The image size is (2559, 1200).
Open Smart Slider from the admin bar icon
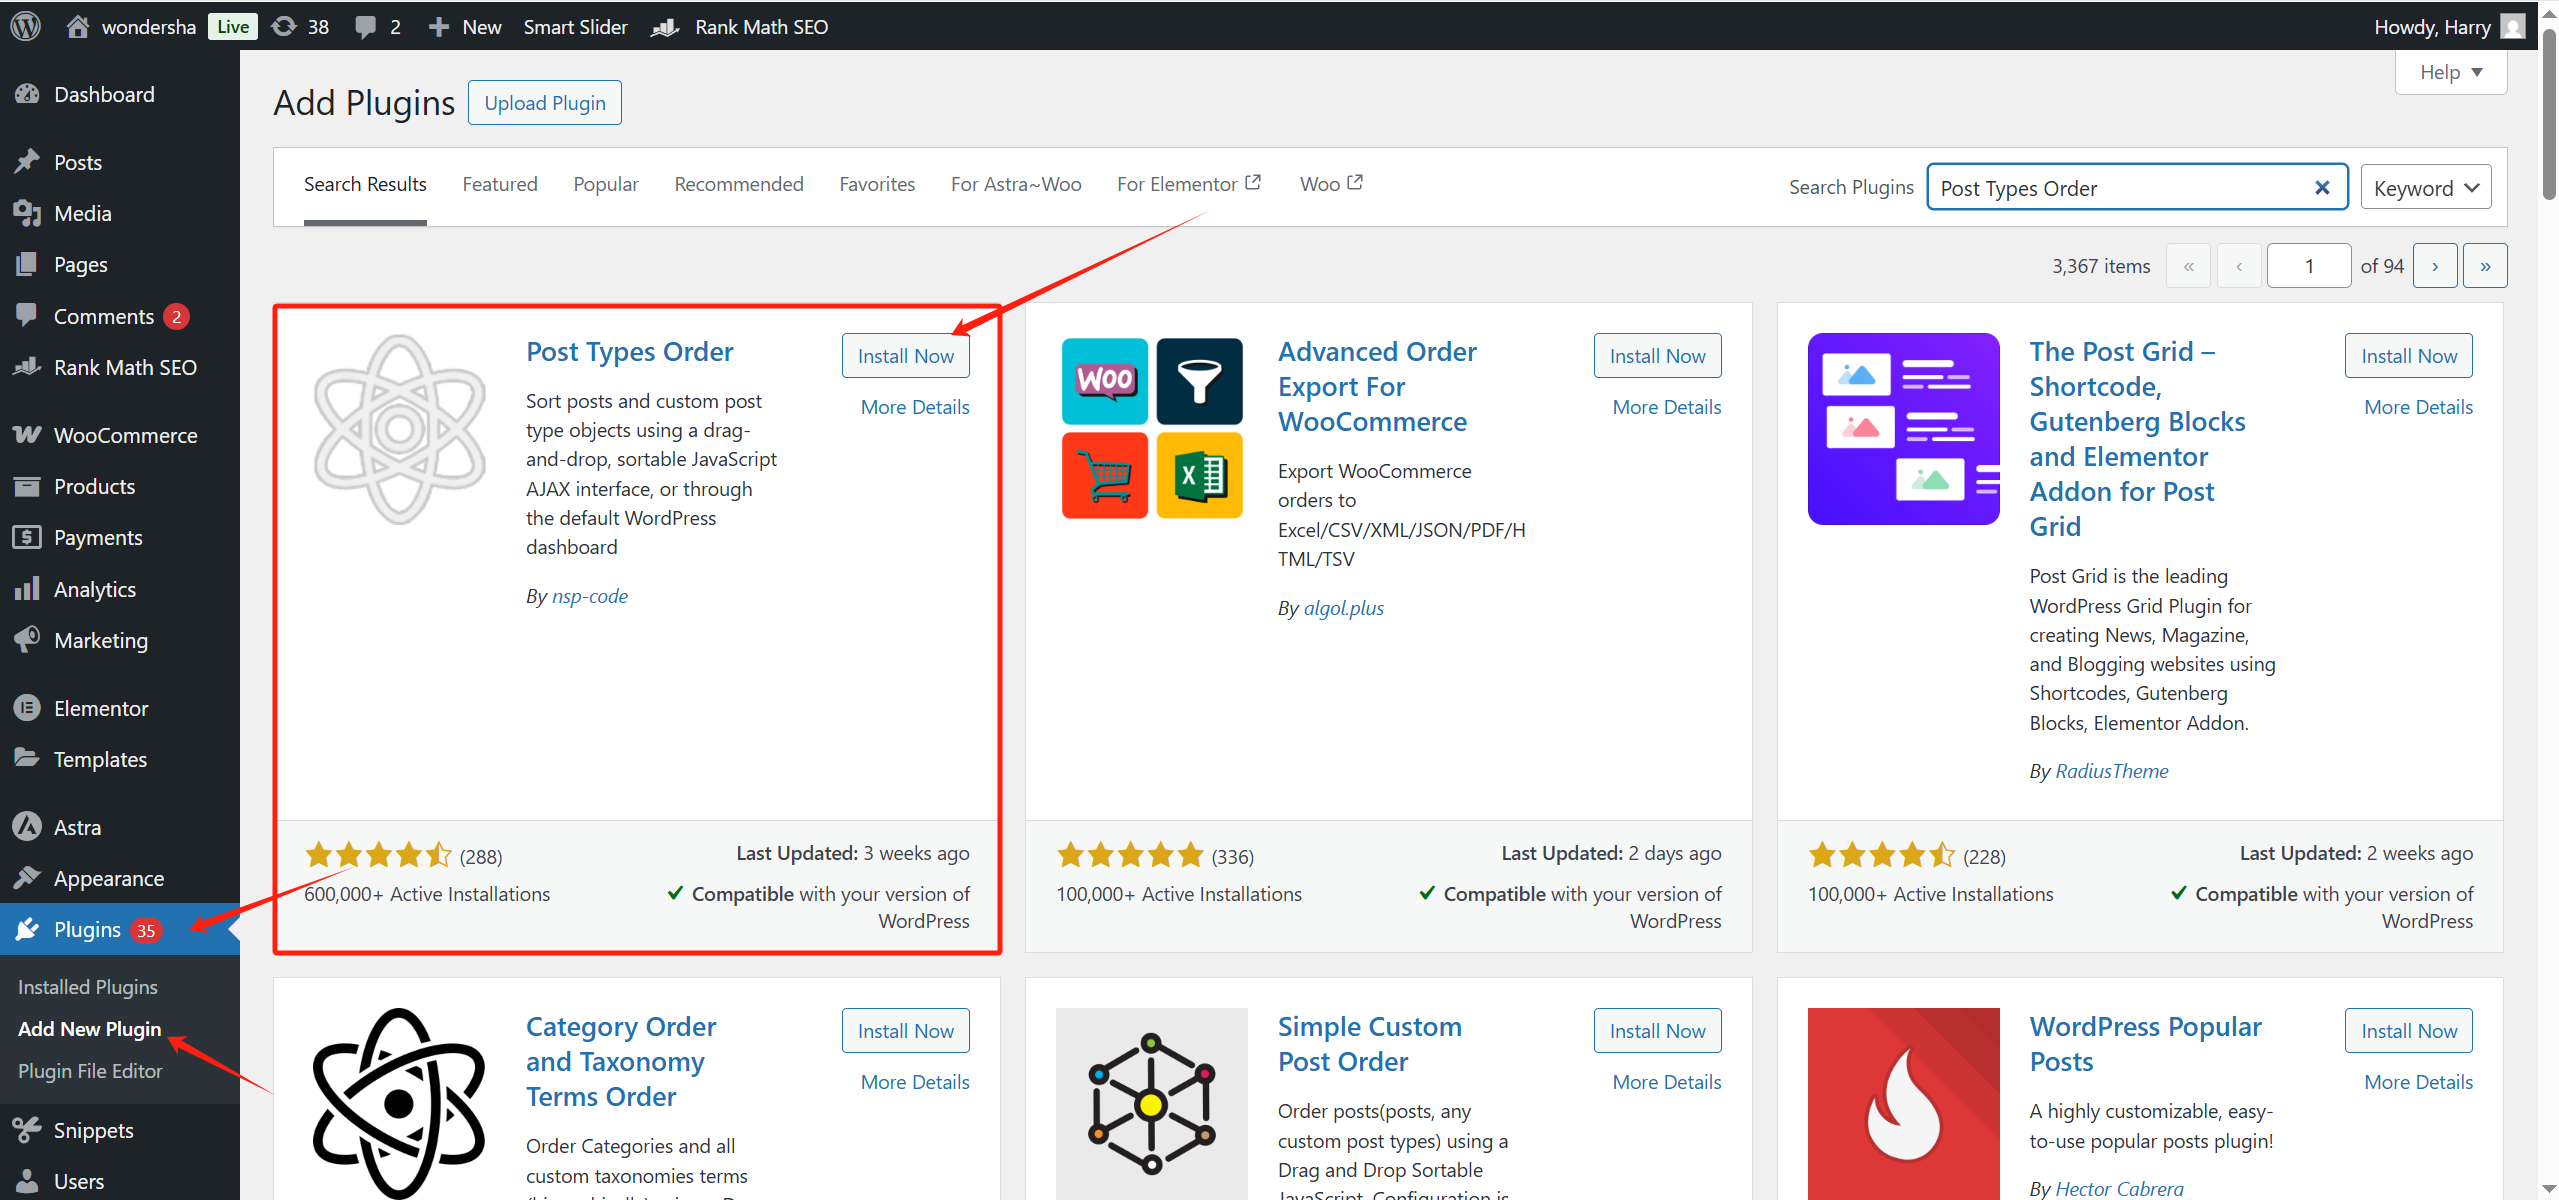[576, 26]
